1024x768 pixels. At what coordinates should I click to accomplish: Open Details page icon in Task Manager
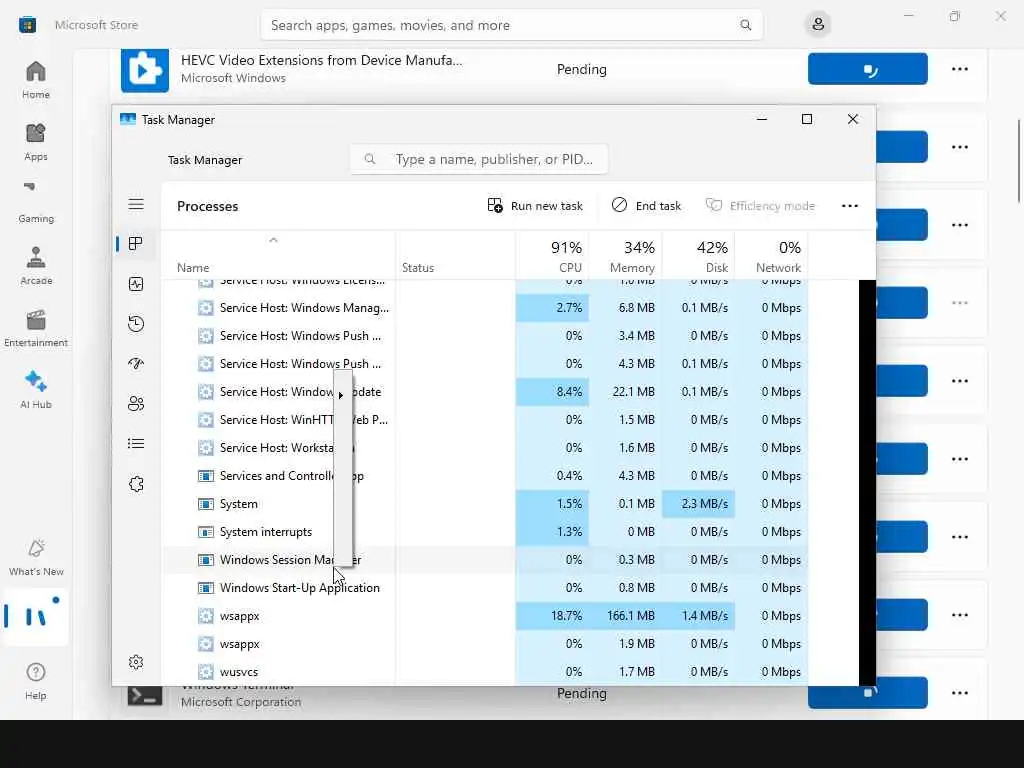pos(136,444)
